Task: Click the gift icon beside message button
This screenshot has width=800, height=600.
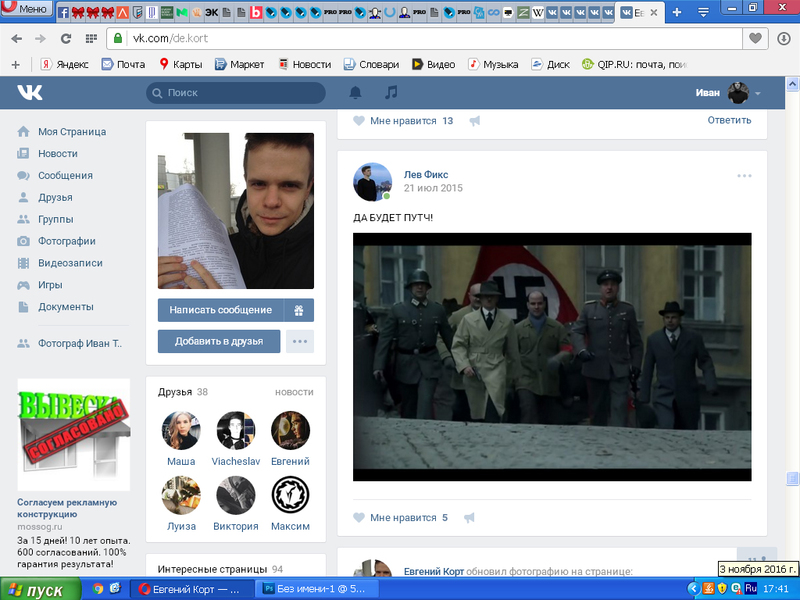Action: point(300,310)
